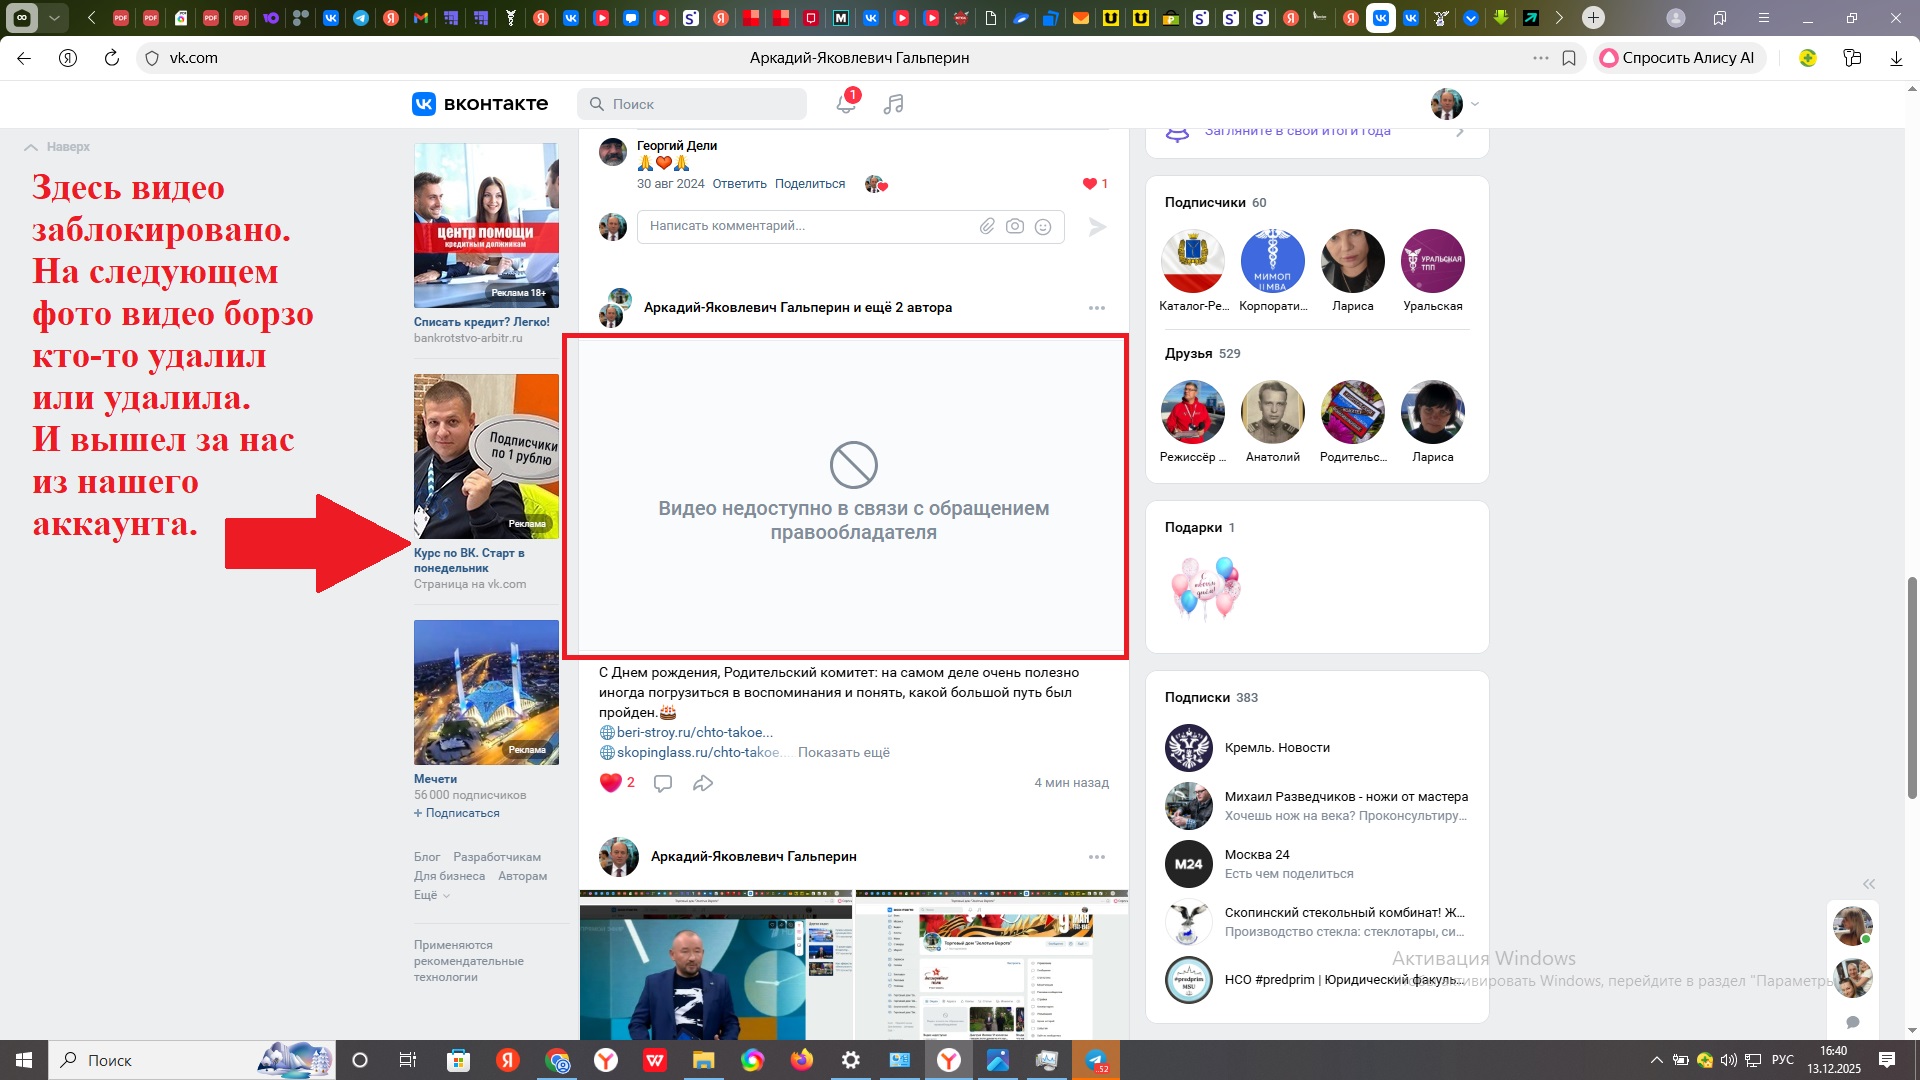This screenshot has height=1080, width=1920.
Task: Bookmark the page in the address bar
Action: 1569,58
